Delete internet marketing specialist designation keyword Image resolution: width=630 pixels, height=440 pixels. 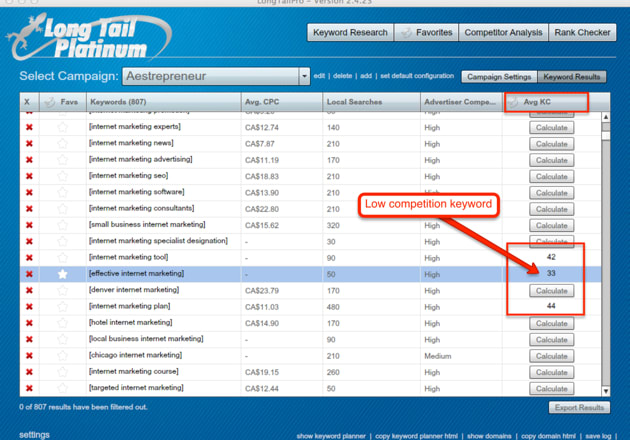[x=29, y=241]
